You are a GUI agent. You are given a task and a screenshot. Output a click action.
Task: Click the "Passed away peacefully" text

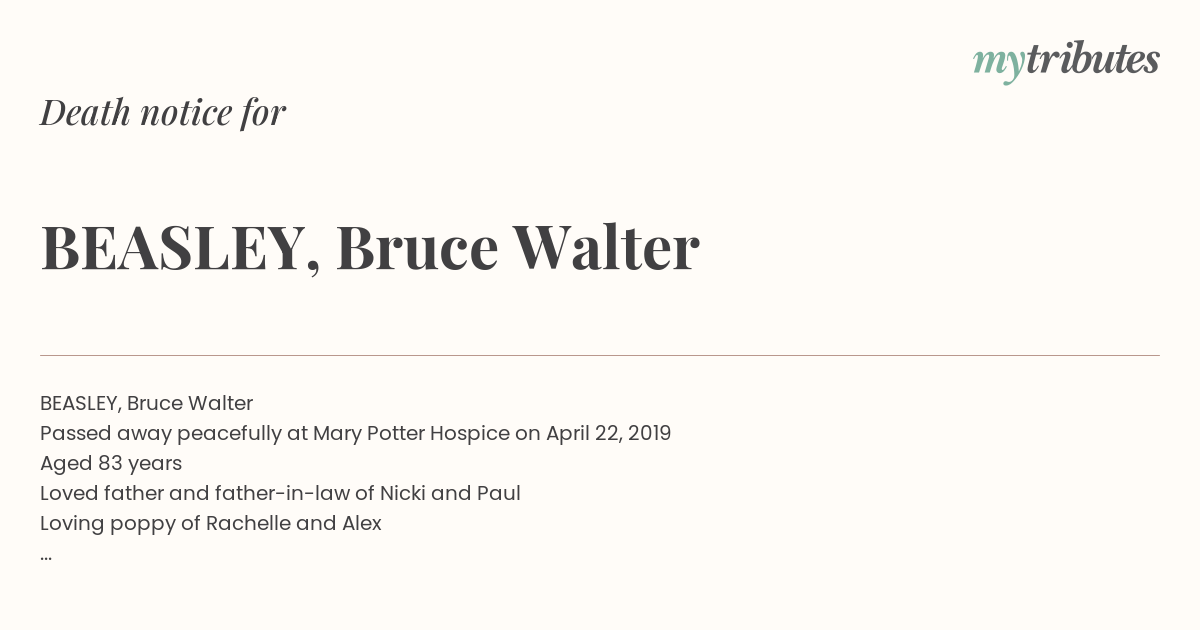coord(161,433)
